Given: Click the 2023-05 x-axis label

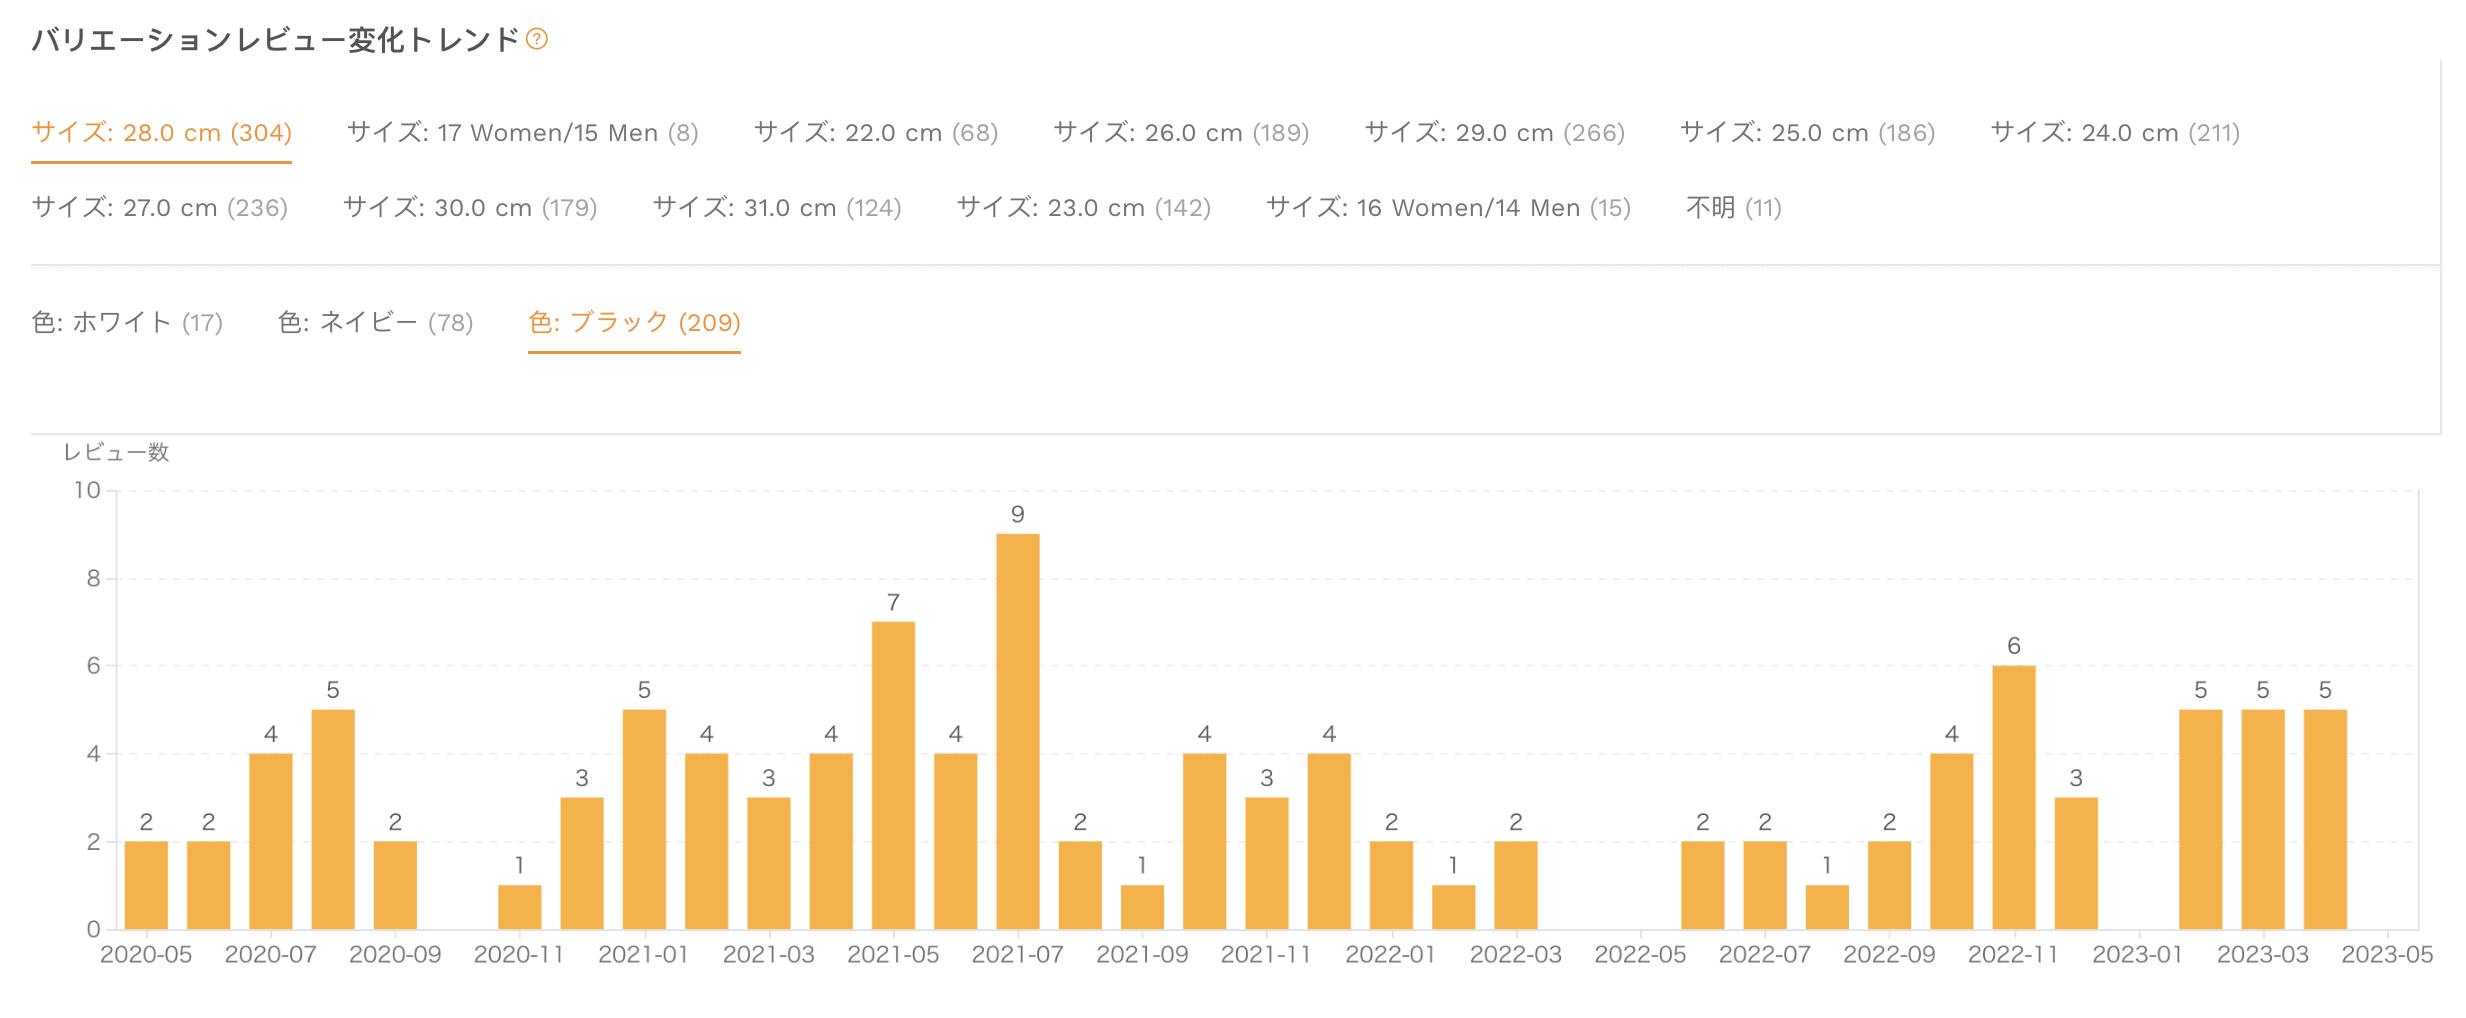Looking at the screenshot, I should [2387, 955].
